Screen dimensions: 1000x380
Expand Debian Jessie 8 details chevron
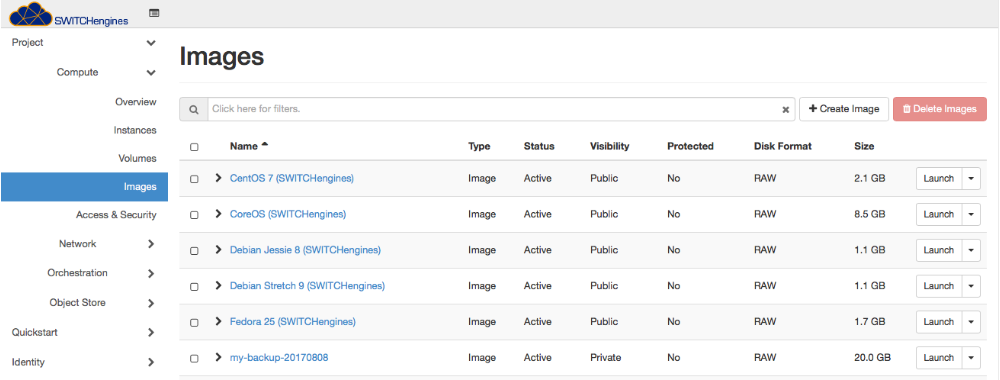218,250
